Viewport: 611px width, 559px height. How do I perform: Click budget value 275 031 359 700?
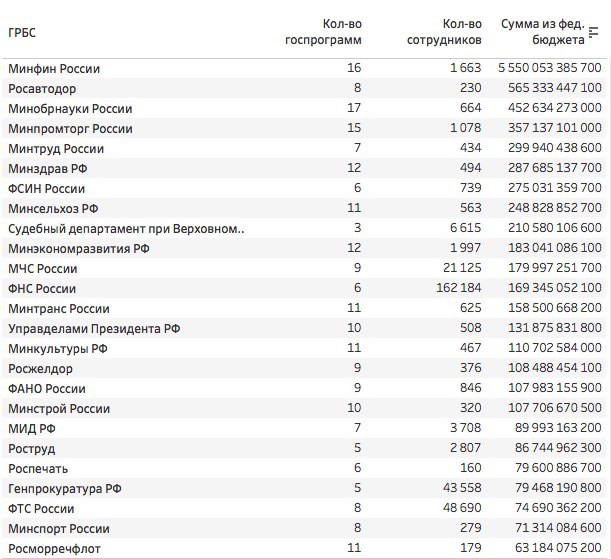click(554, 188)
